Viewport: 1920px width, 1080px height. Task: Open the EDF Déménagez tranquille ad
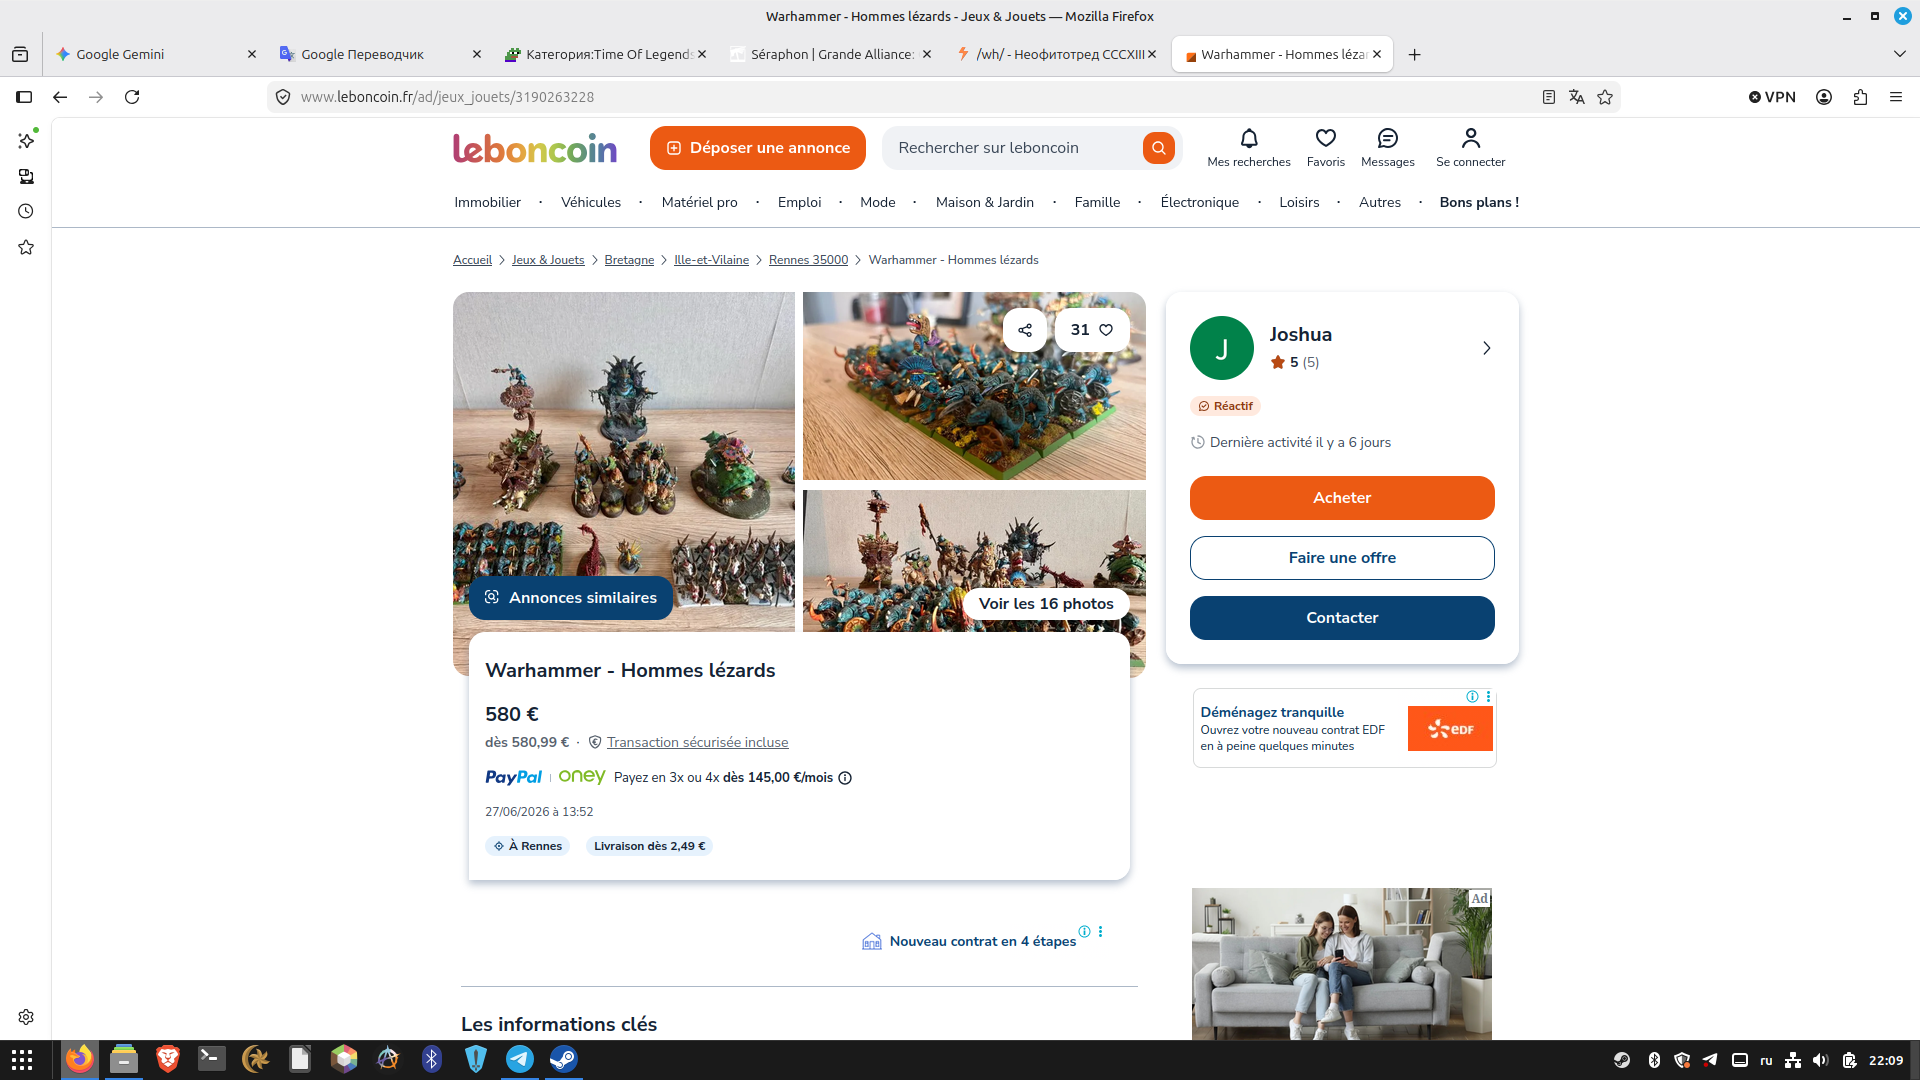click(1344, 728)
